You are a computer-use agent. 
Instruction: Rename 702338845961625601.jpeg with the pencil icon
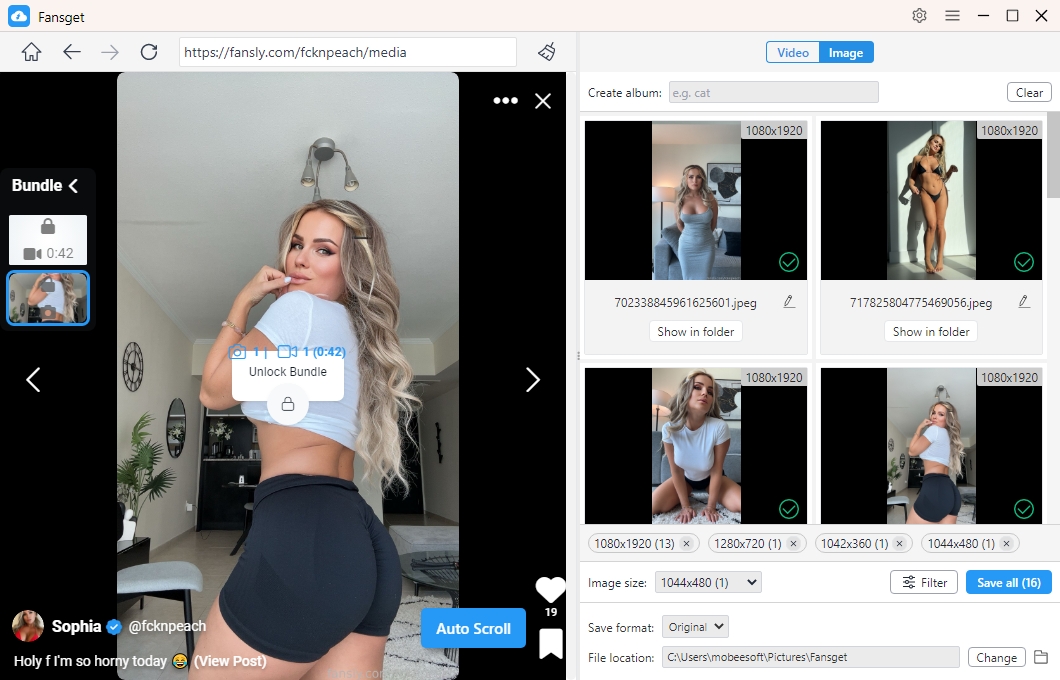click(x=789, y=302)
